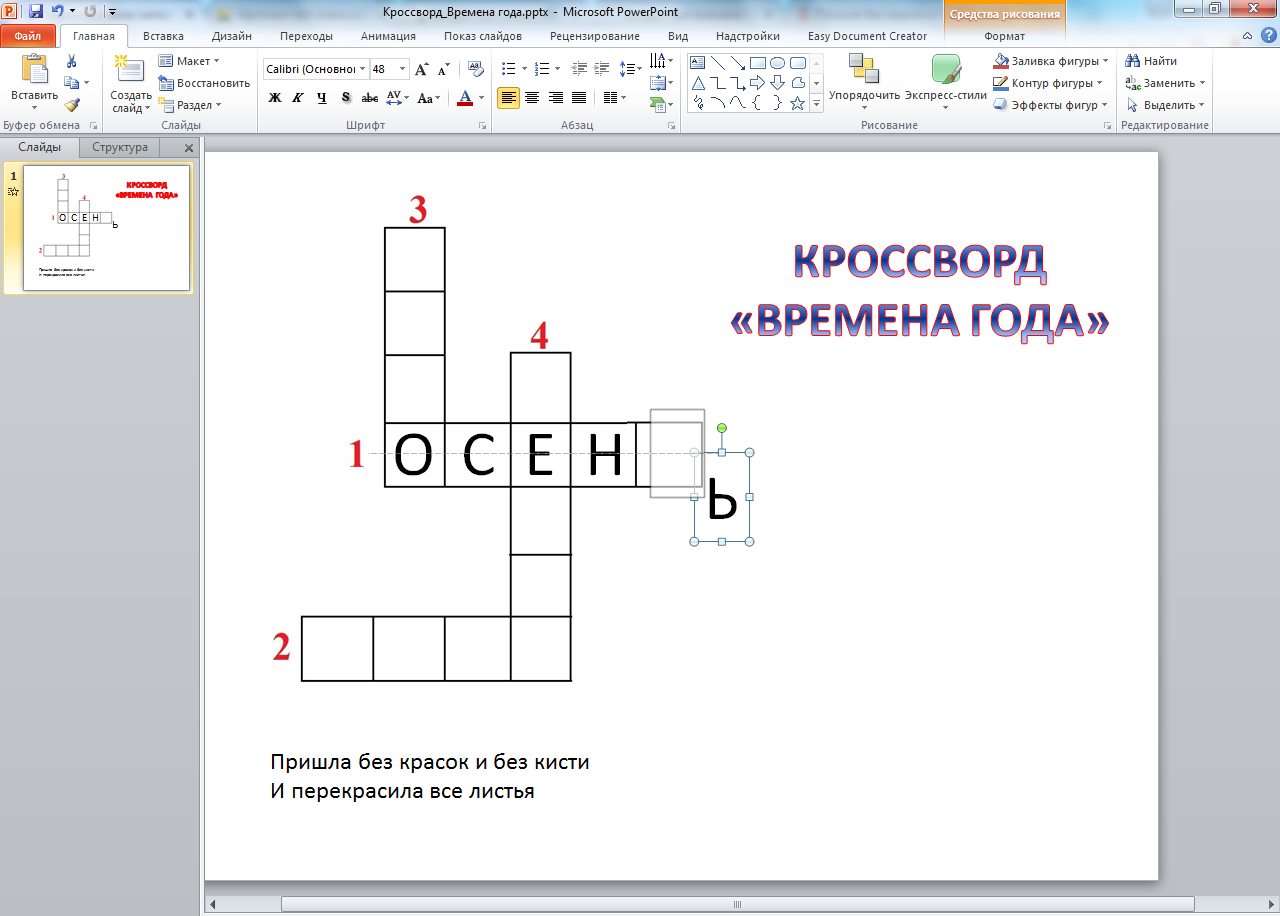Increase font size with the large A icon
1280x916 pixels.
coord(422,69)
